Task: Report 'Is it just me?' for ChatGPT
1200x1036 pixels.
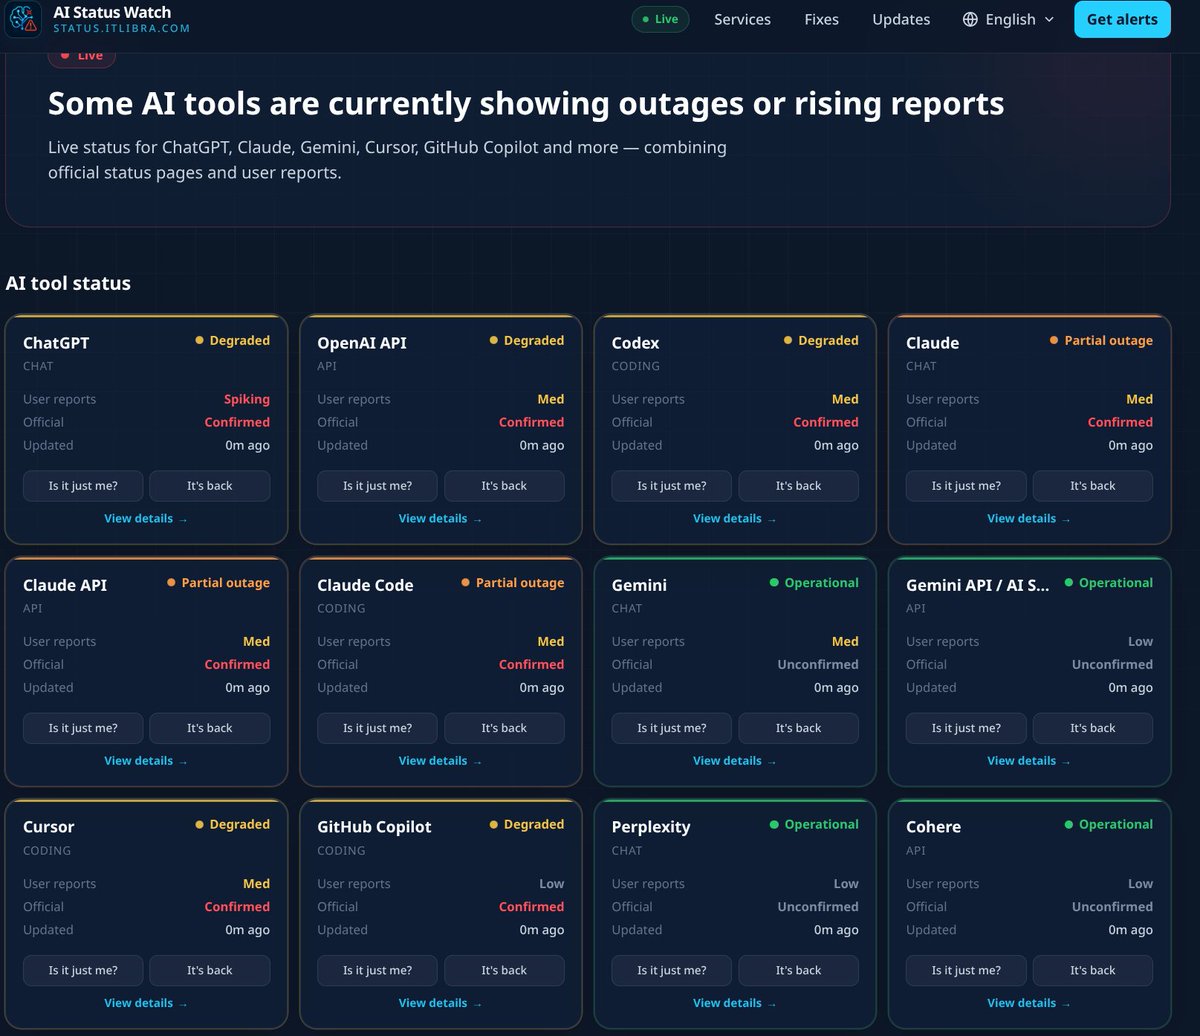Action: pos(83,486)
